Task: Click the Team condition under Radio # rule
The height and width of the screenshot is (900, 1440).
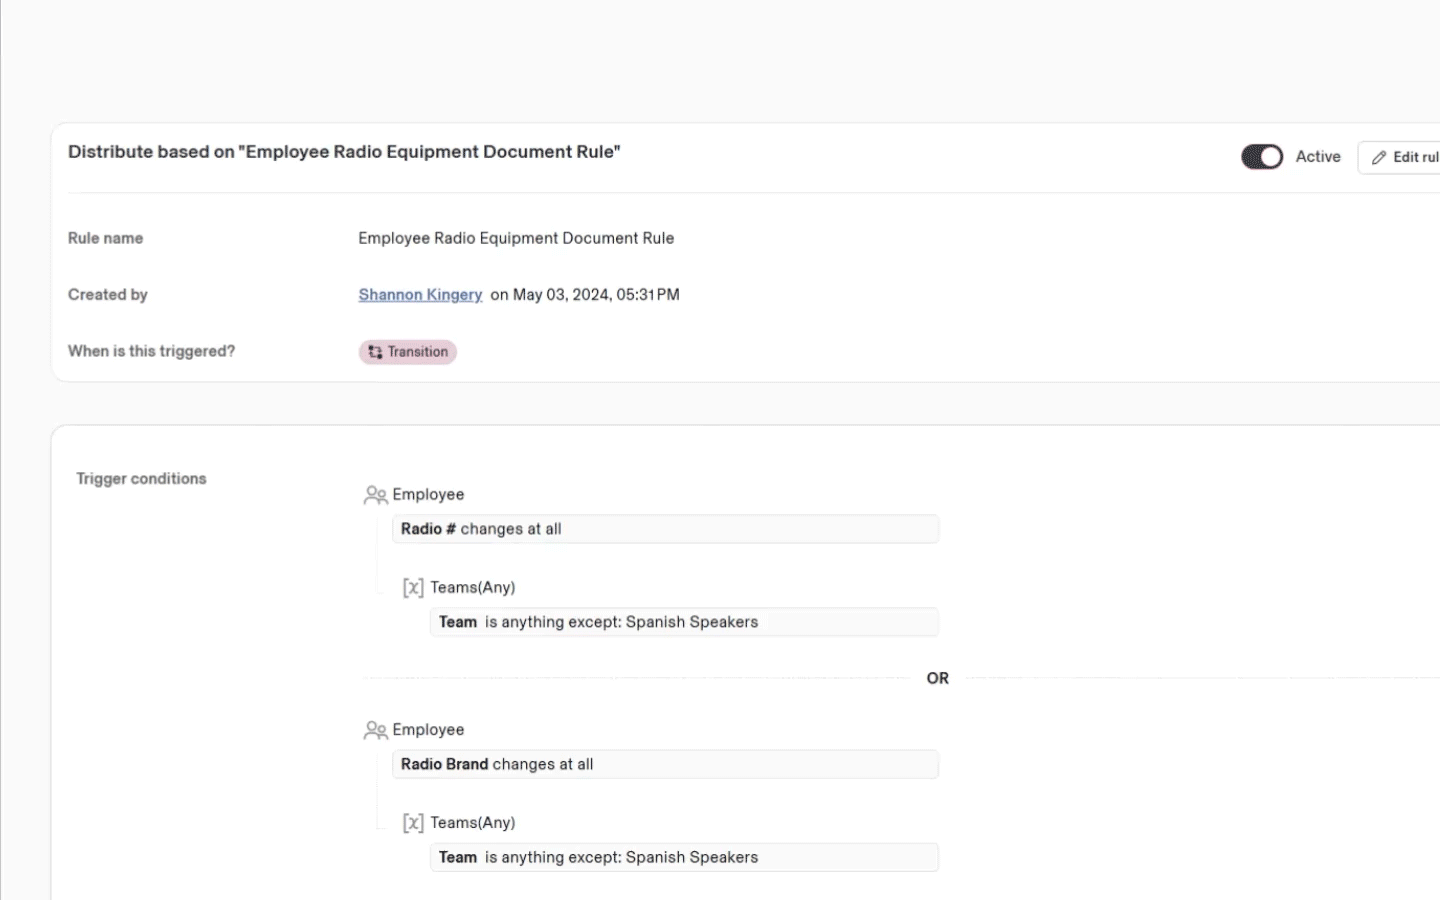Action: coord(684,622)
